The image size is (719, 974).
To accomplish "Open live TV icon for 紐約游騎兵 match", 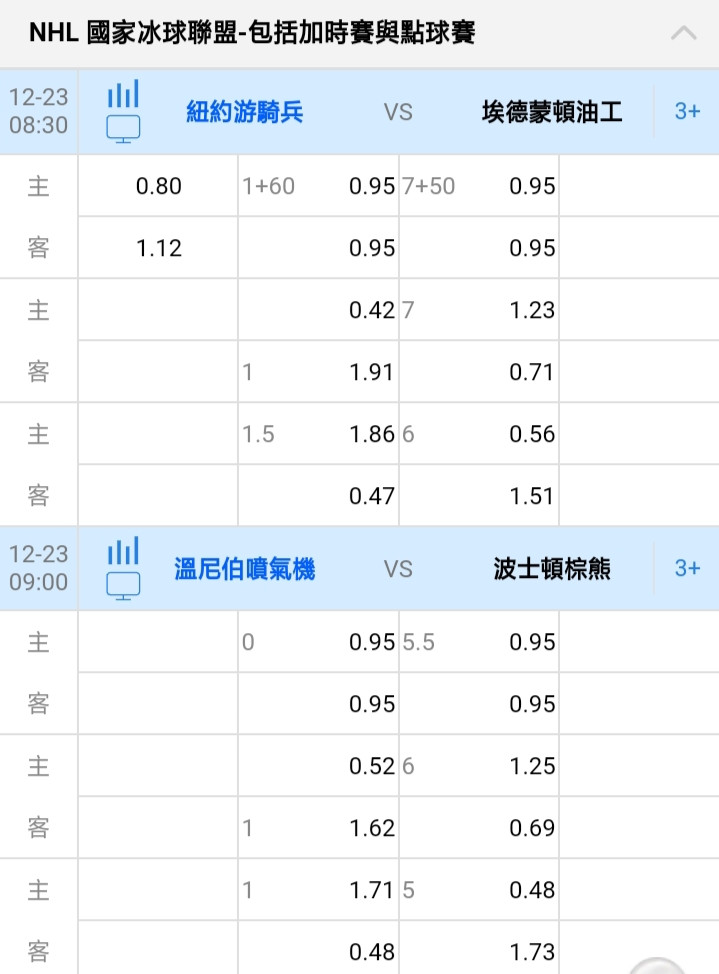I will (x=123, y=129).
